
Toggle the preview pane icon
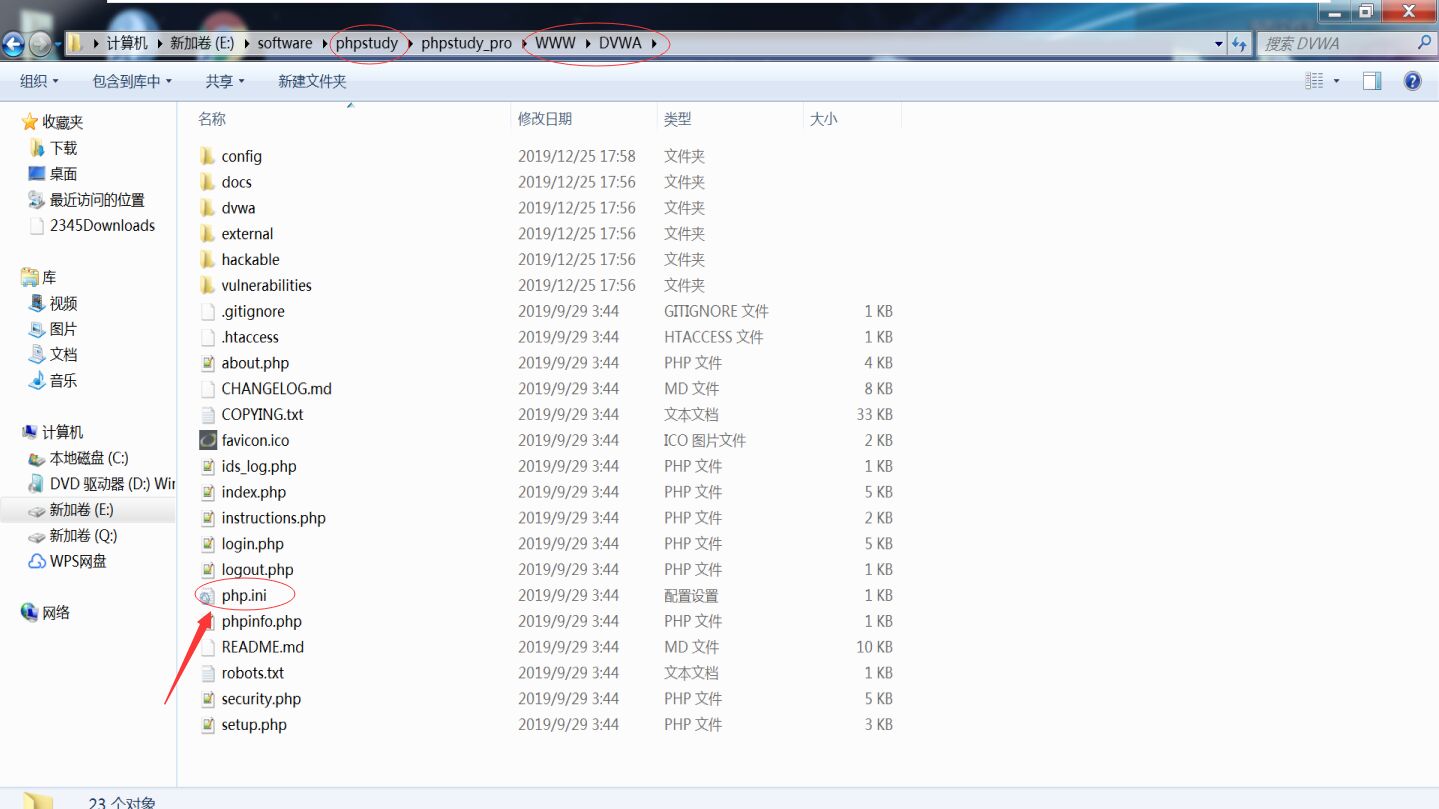[x=1370, y=80]
